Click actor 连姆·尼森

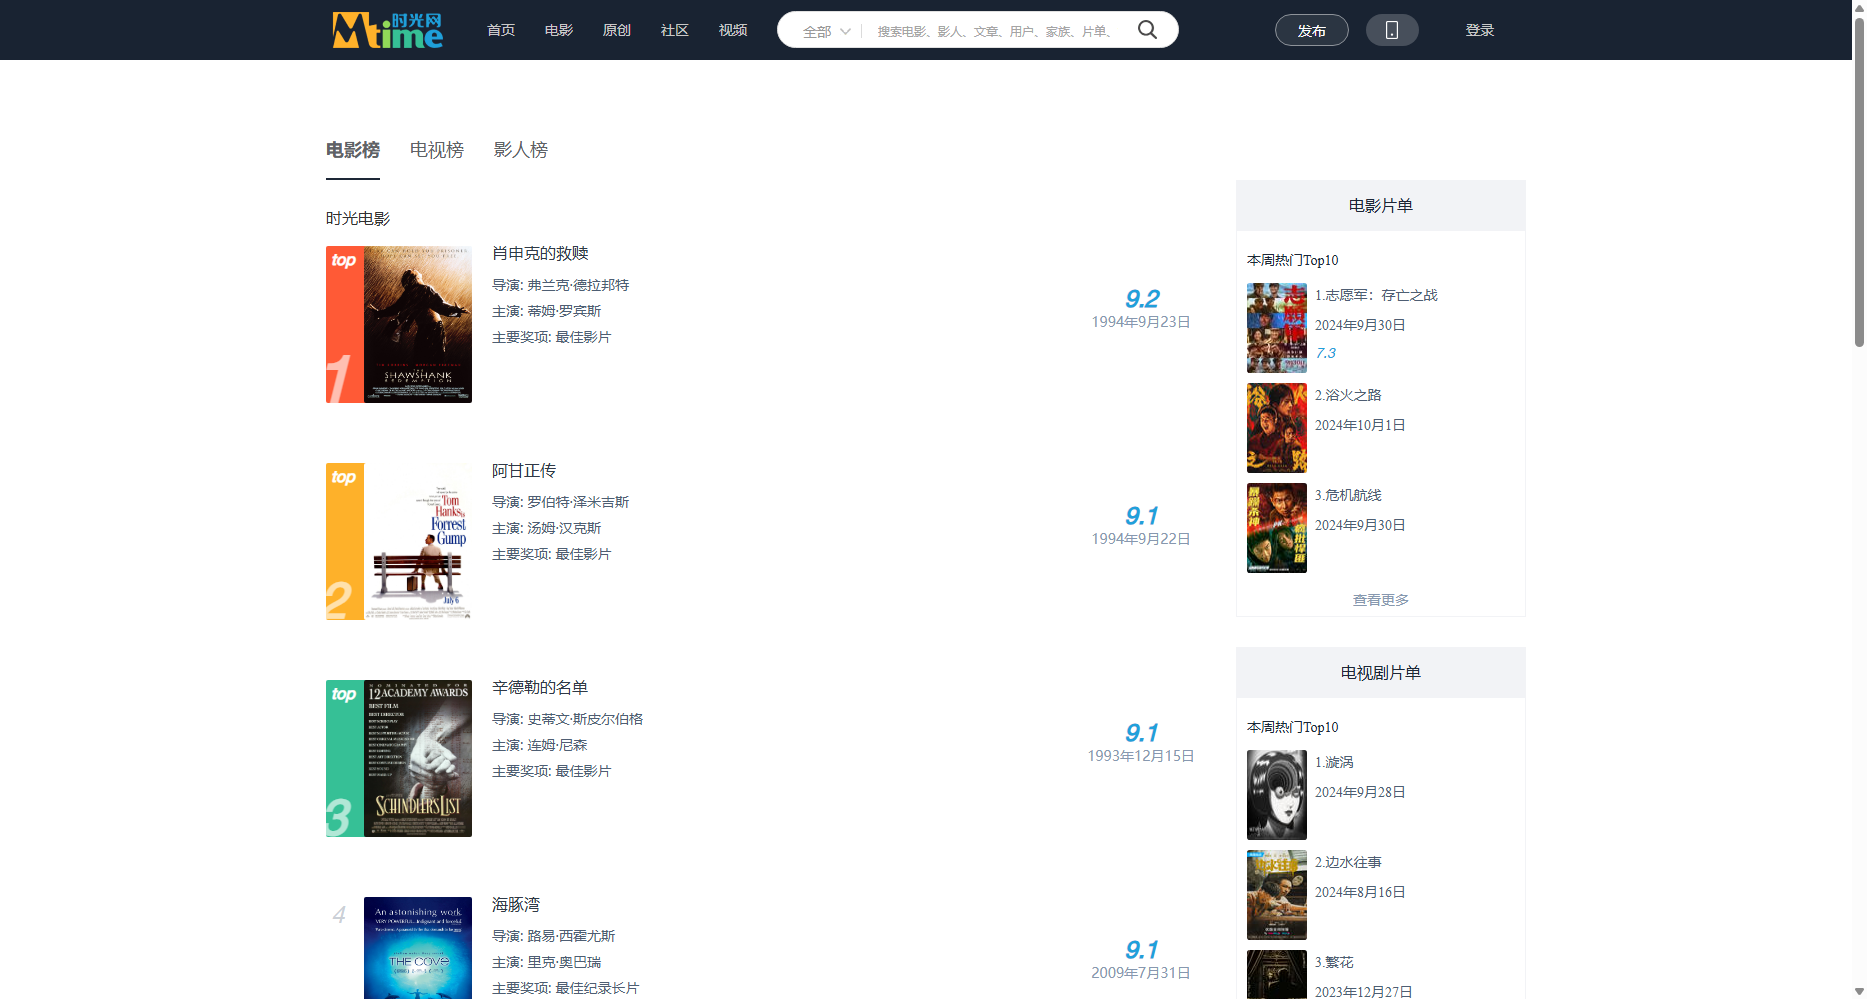[557, 745]
